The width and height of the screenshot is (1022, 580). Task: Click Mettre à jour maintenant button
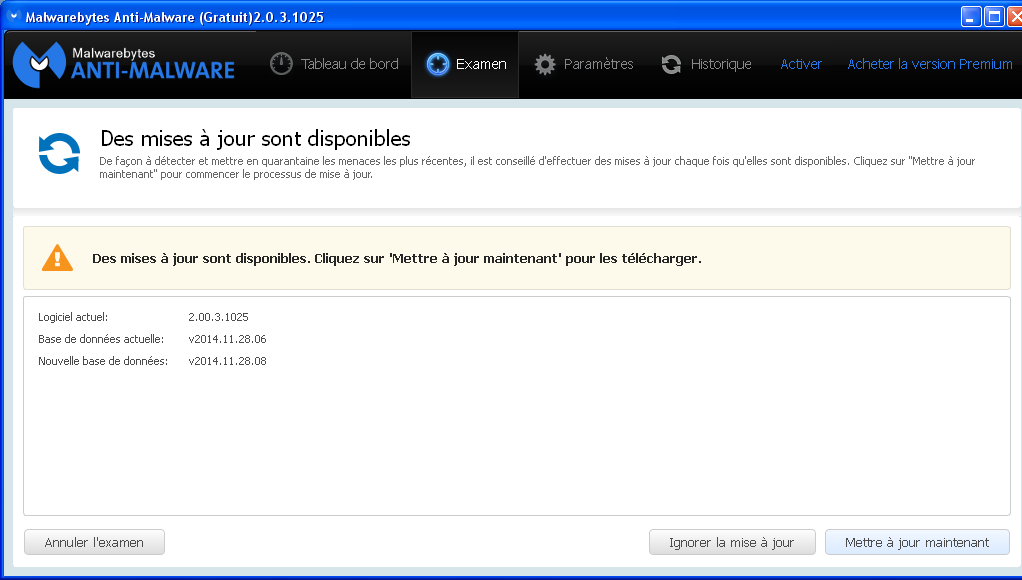click(917, 542)
